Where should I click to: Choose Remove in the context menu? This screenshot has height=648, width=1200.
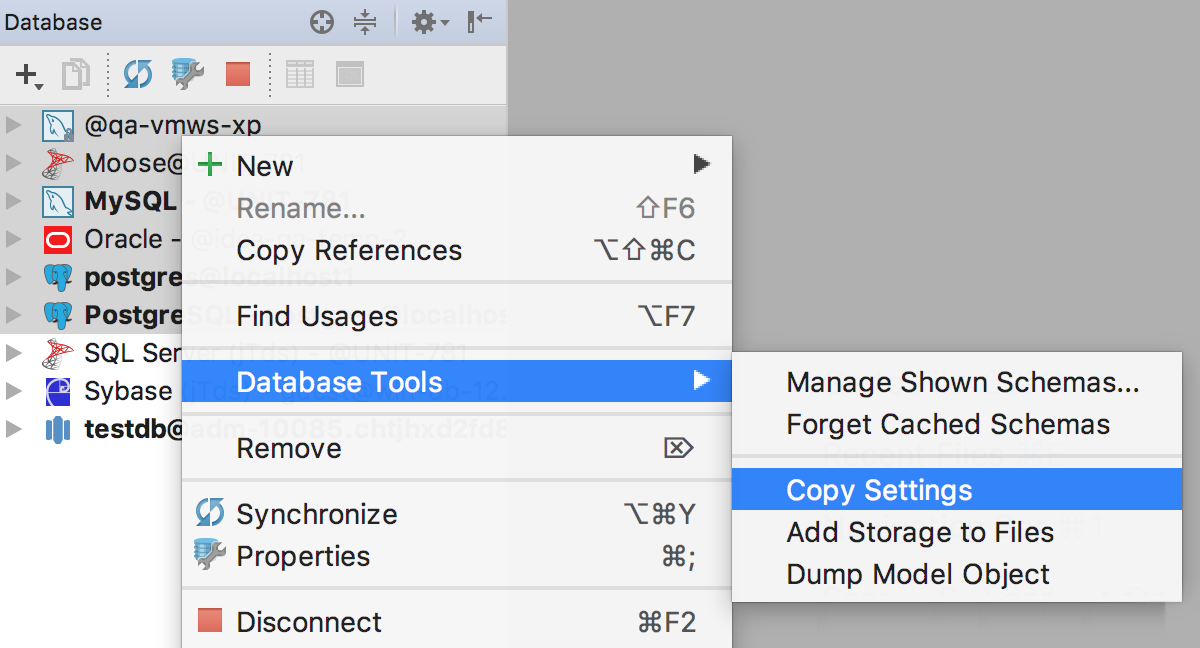point(456,448)
